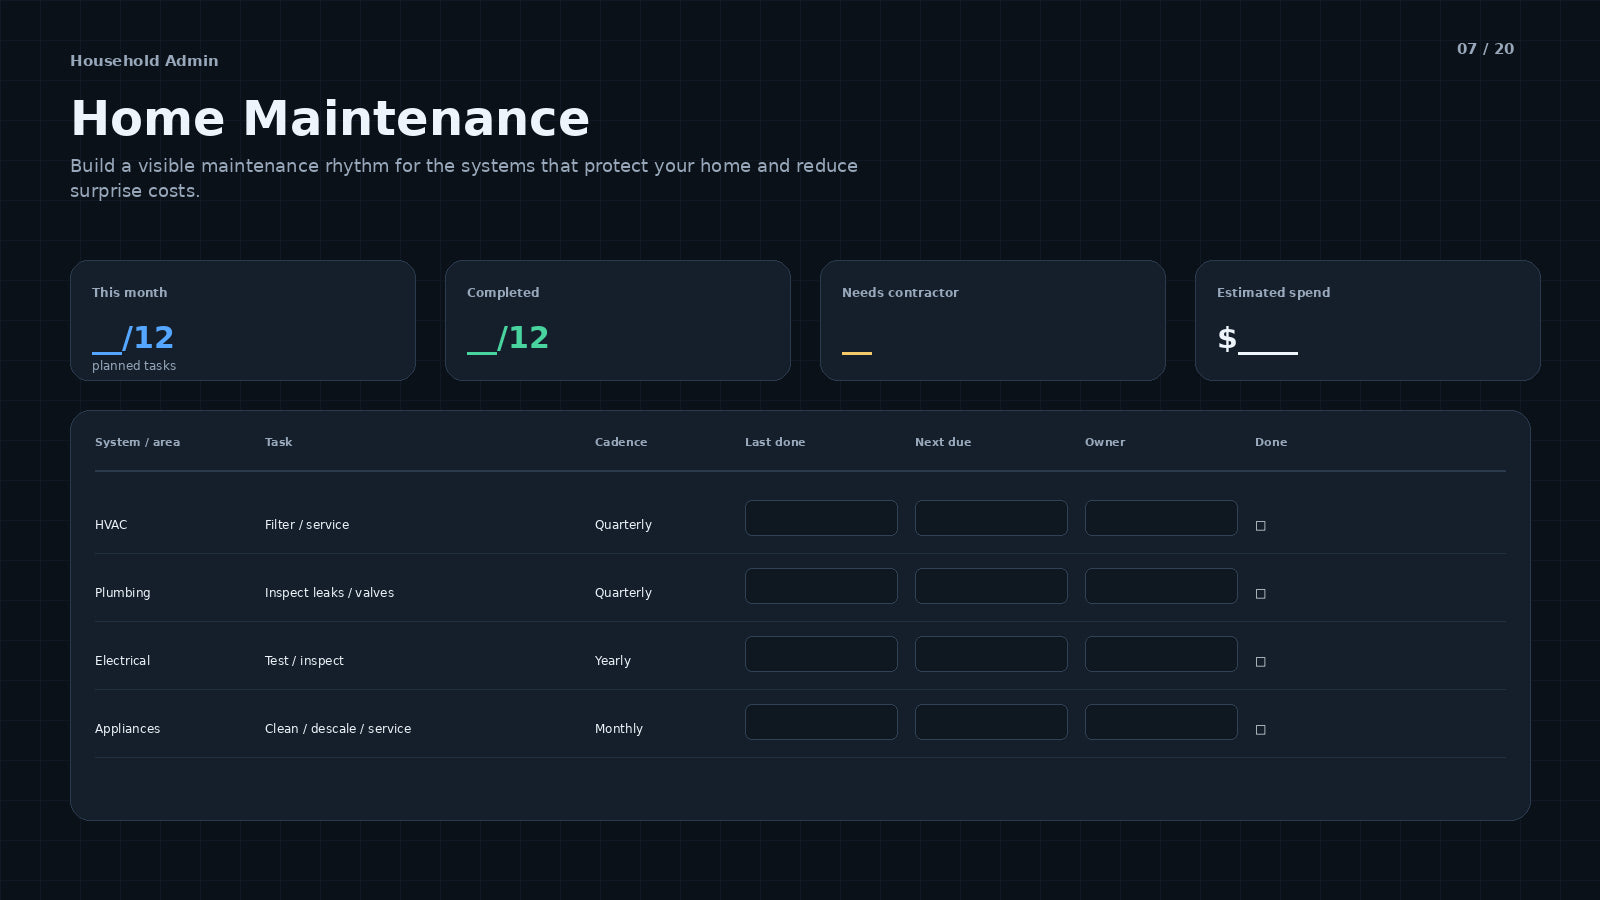Click the 'Filter / service' task cell
The height and width of the screenshot is (900, 1600).
tap(307, 525)
